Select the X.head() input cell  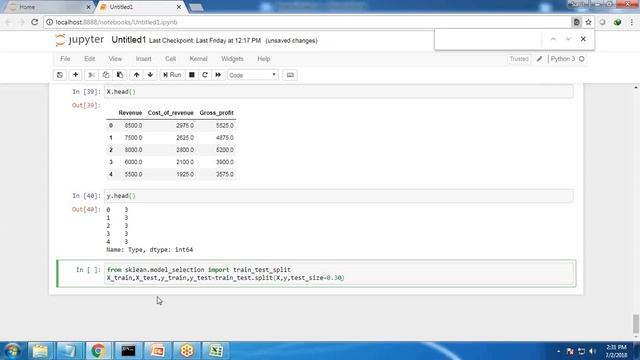pyautogui.click(x=339, y=92)
